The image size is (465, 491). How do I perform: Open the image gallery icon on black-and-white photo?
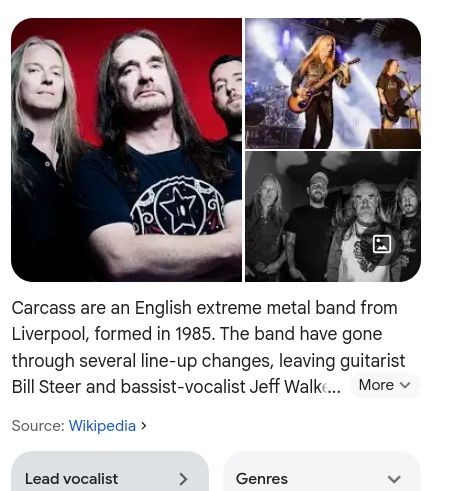tap(382, 244)
